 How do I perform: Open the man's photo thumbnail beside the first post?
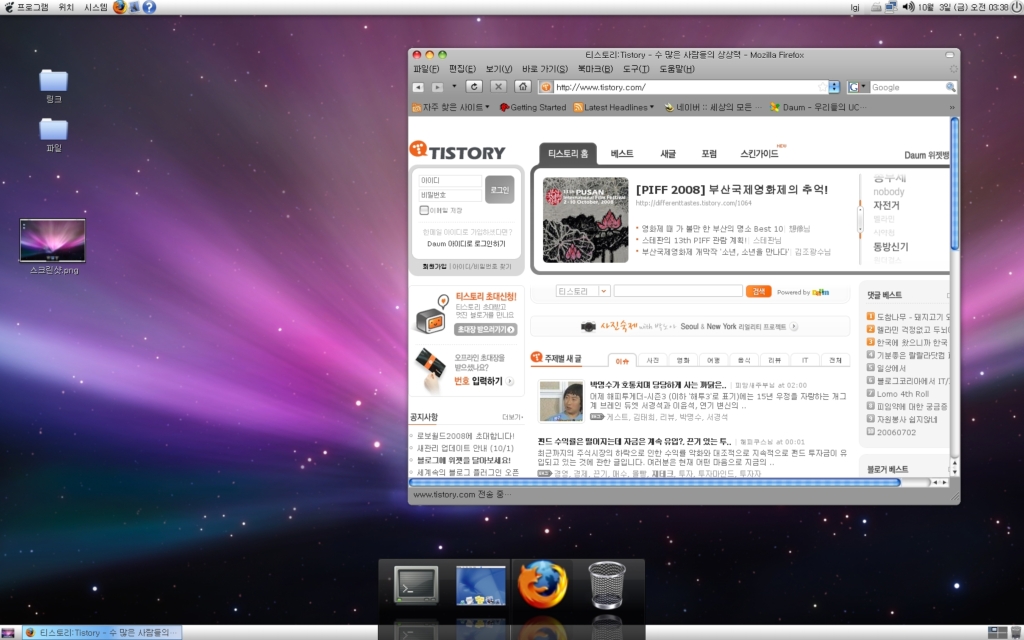click(x=560, y=401)
